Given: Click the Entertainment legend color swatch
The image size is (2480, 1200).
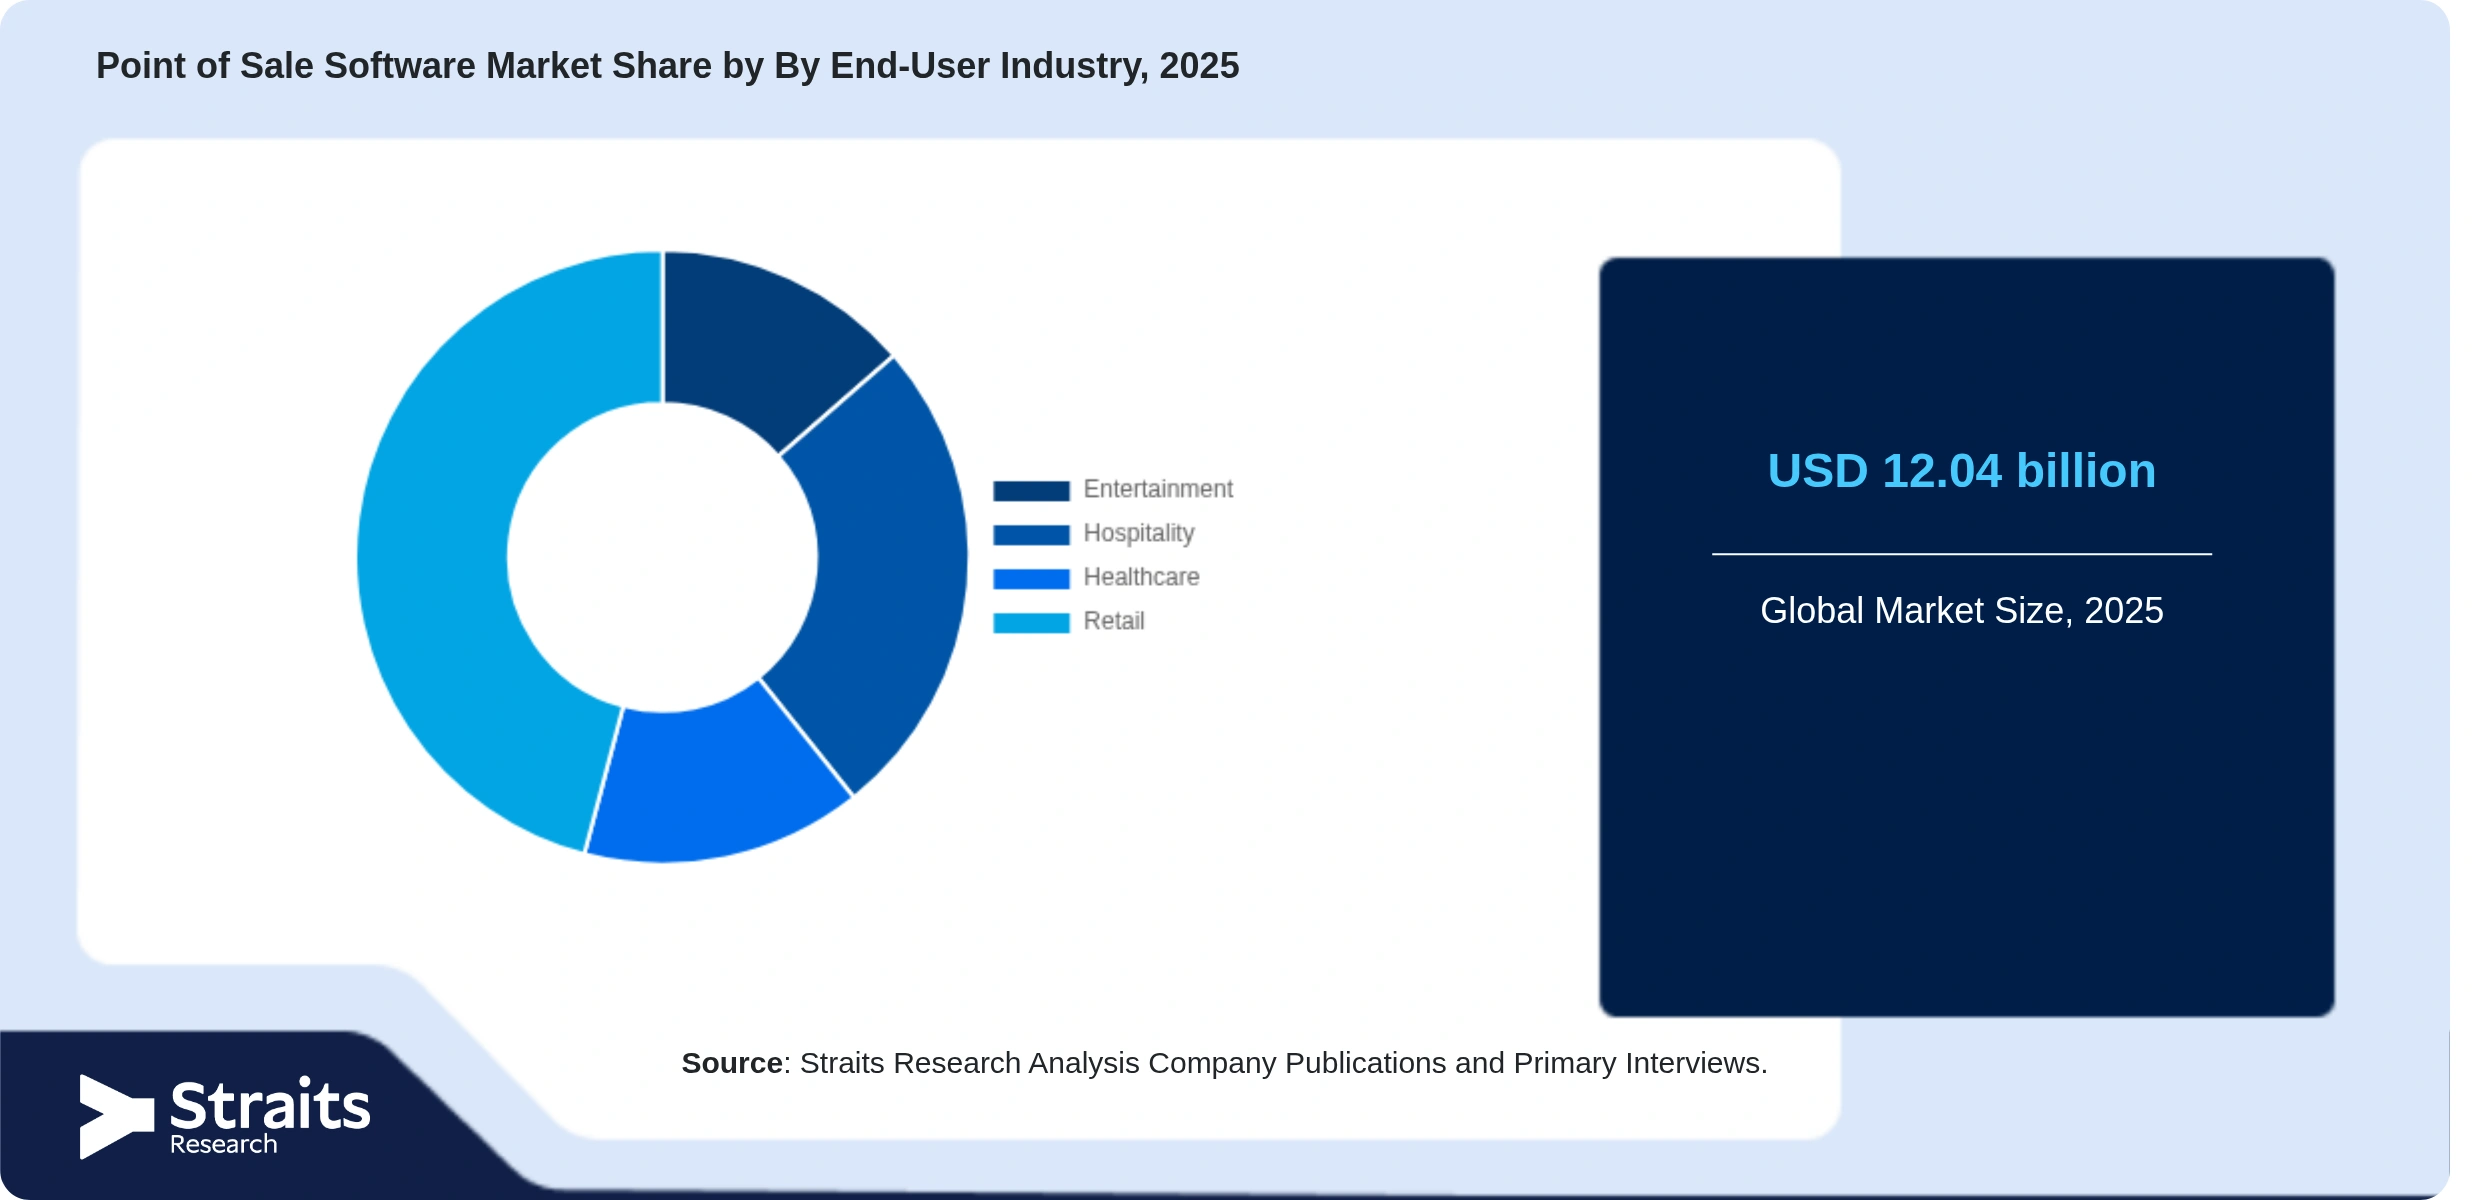Looking at the screenshot, I should (x=1031, y=490).
